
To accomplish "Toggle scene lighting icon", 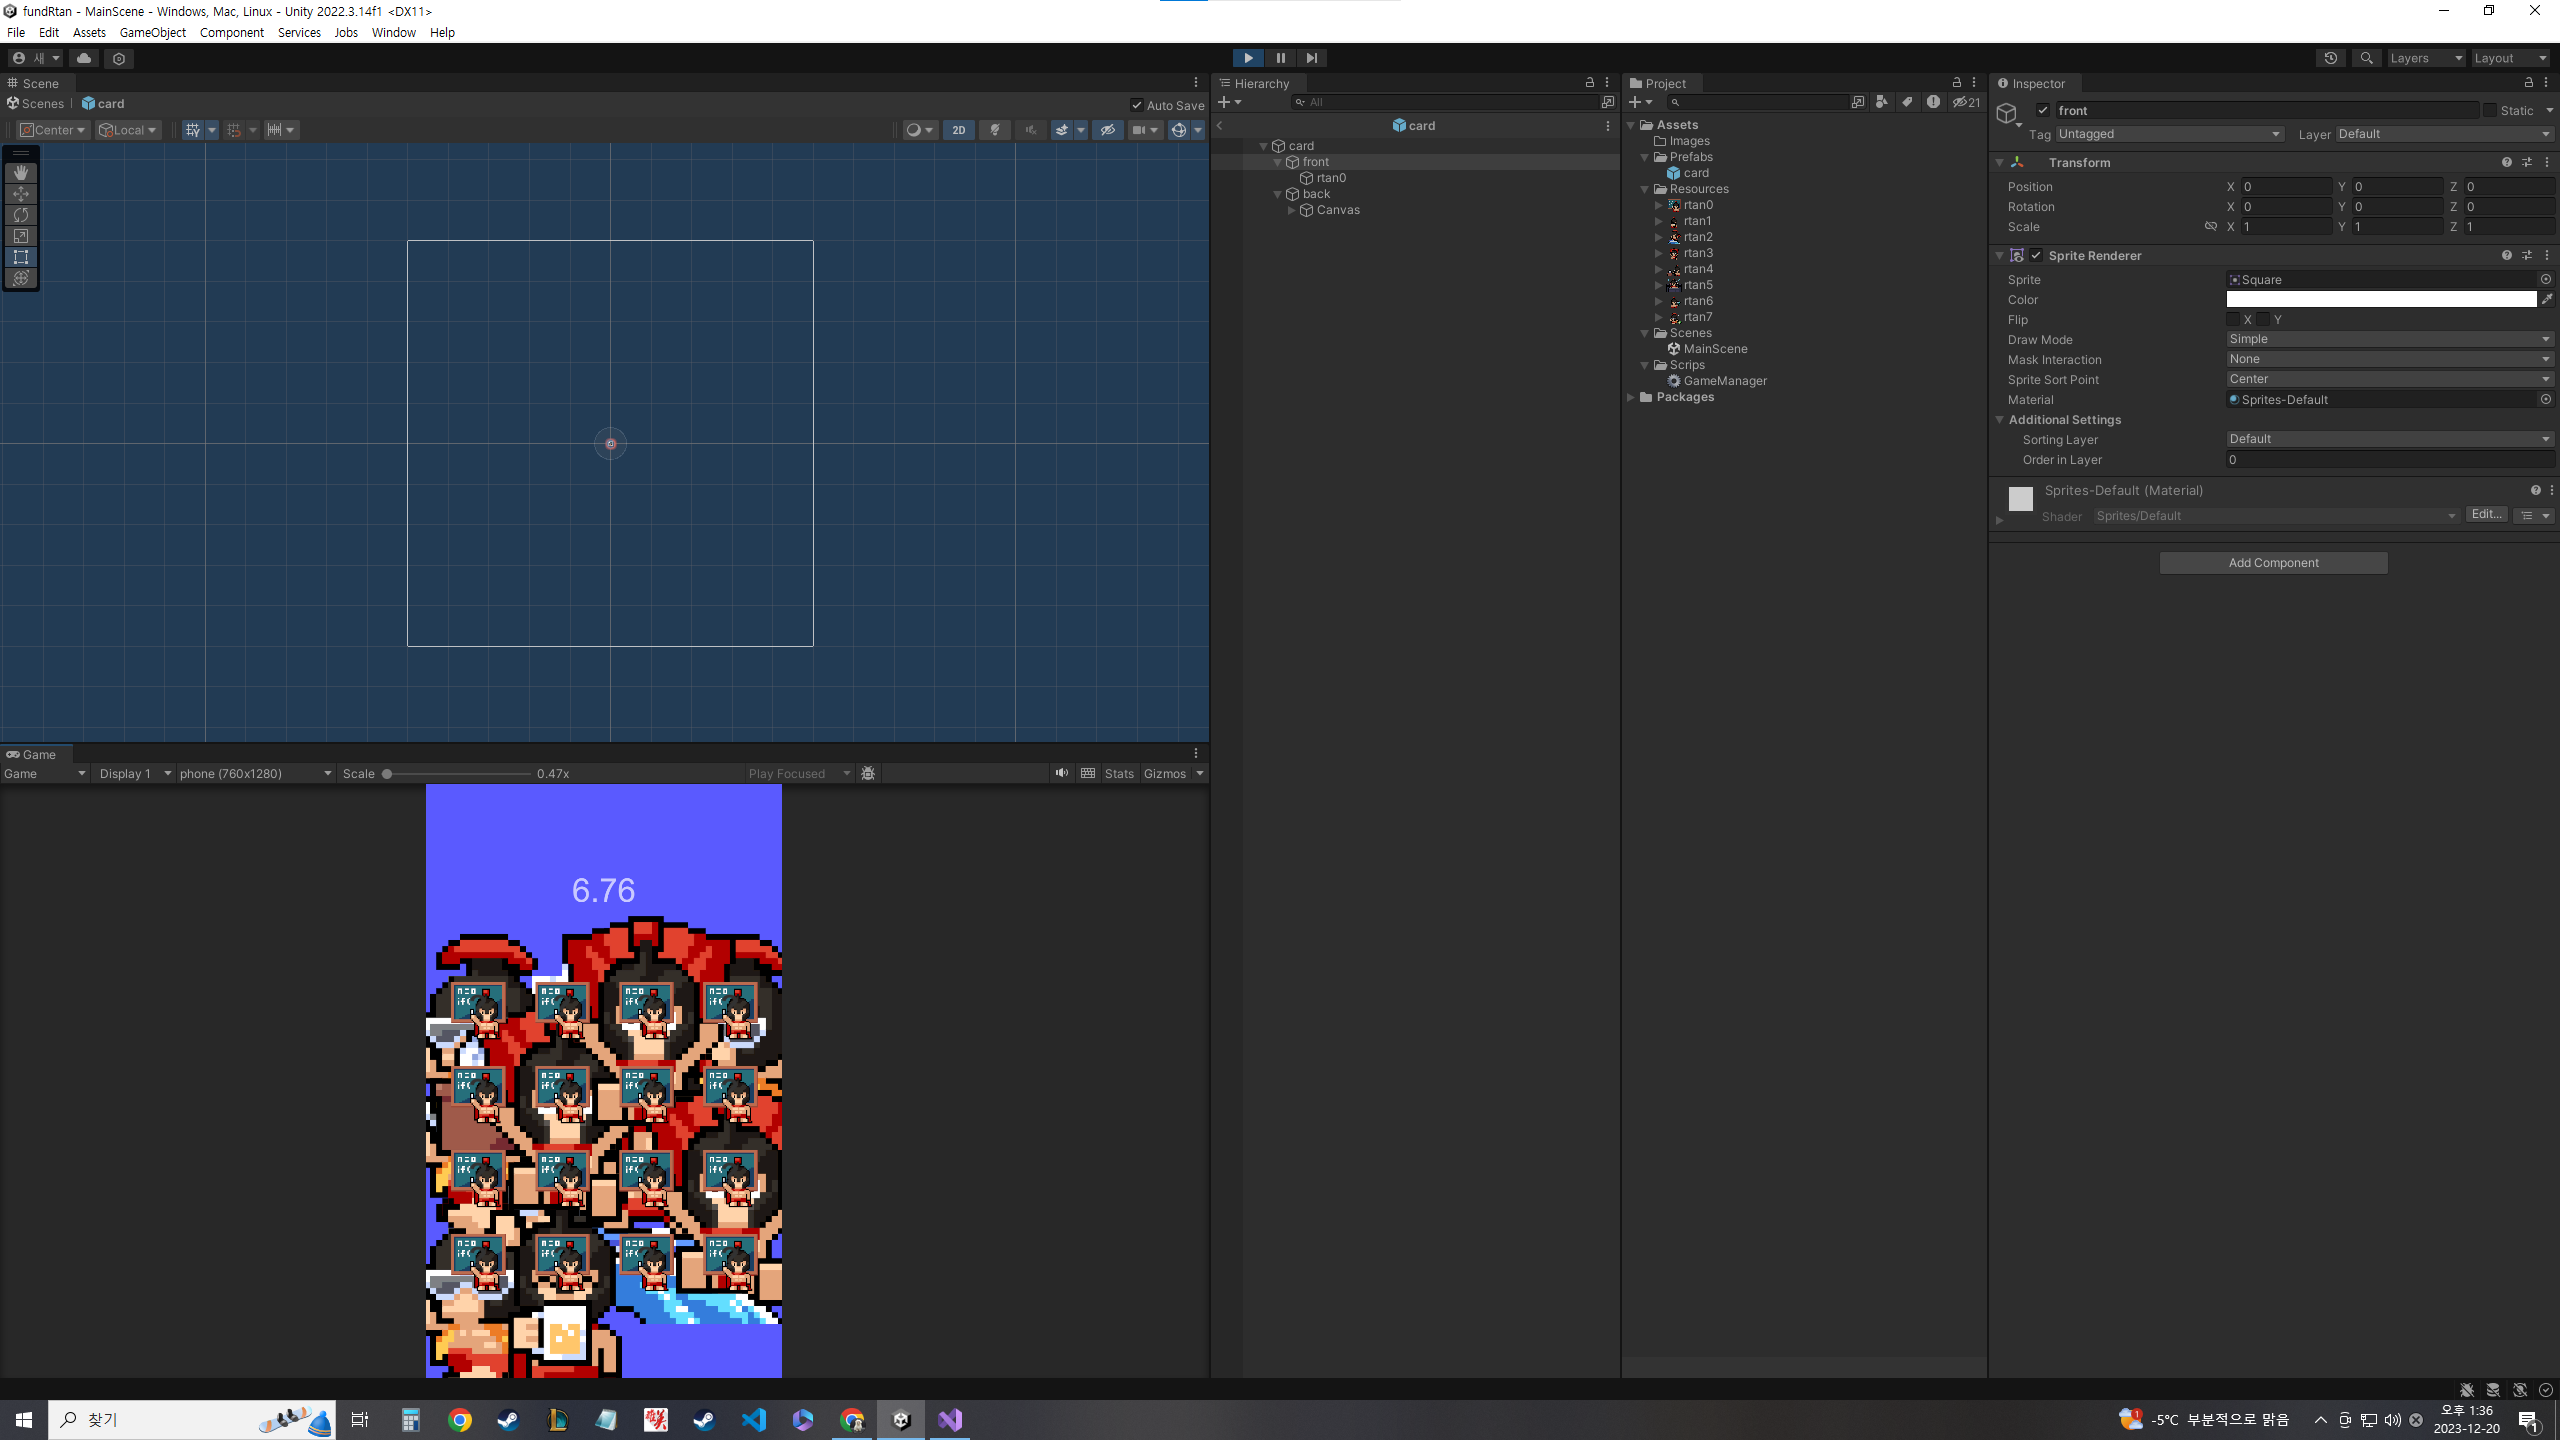I will coord(995,130).
